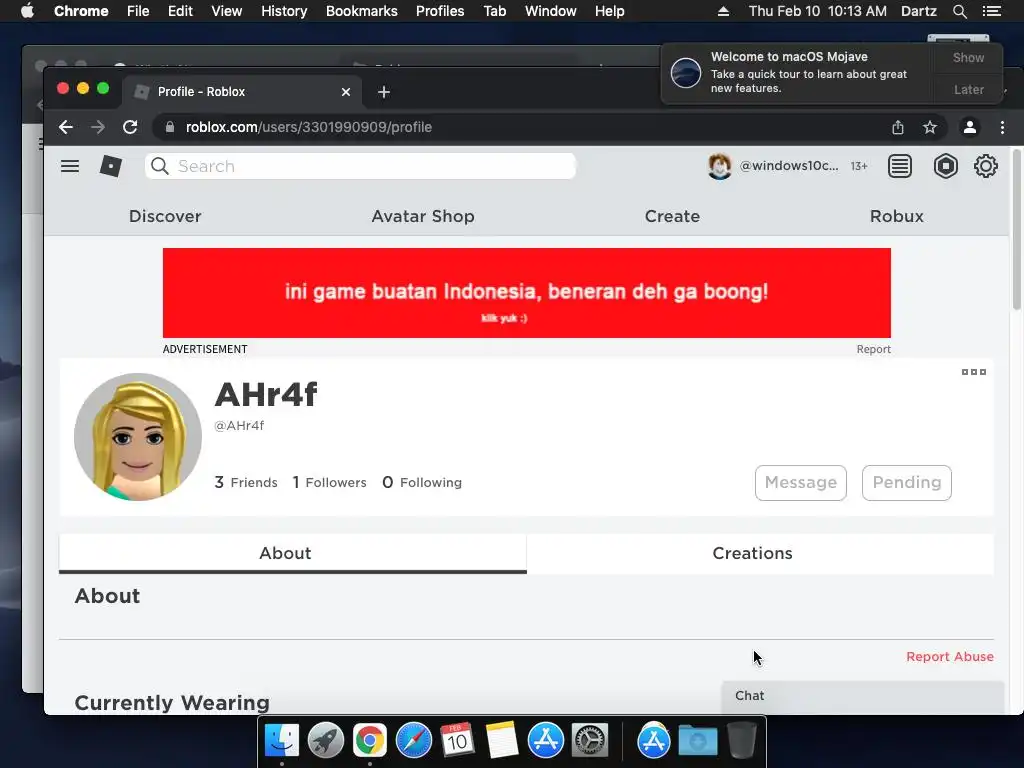
Task: Open the Apple menu
Action: [27, 11]
